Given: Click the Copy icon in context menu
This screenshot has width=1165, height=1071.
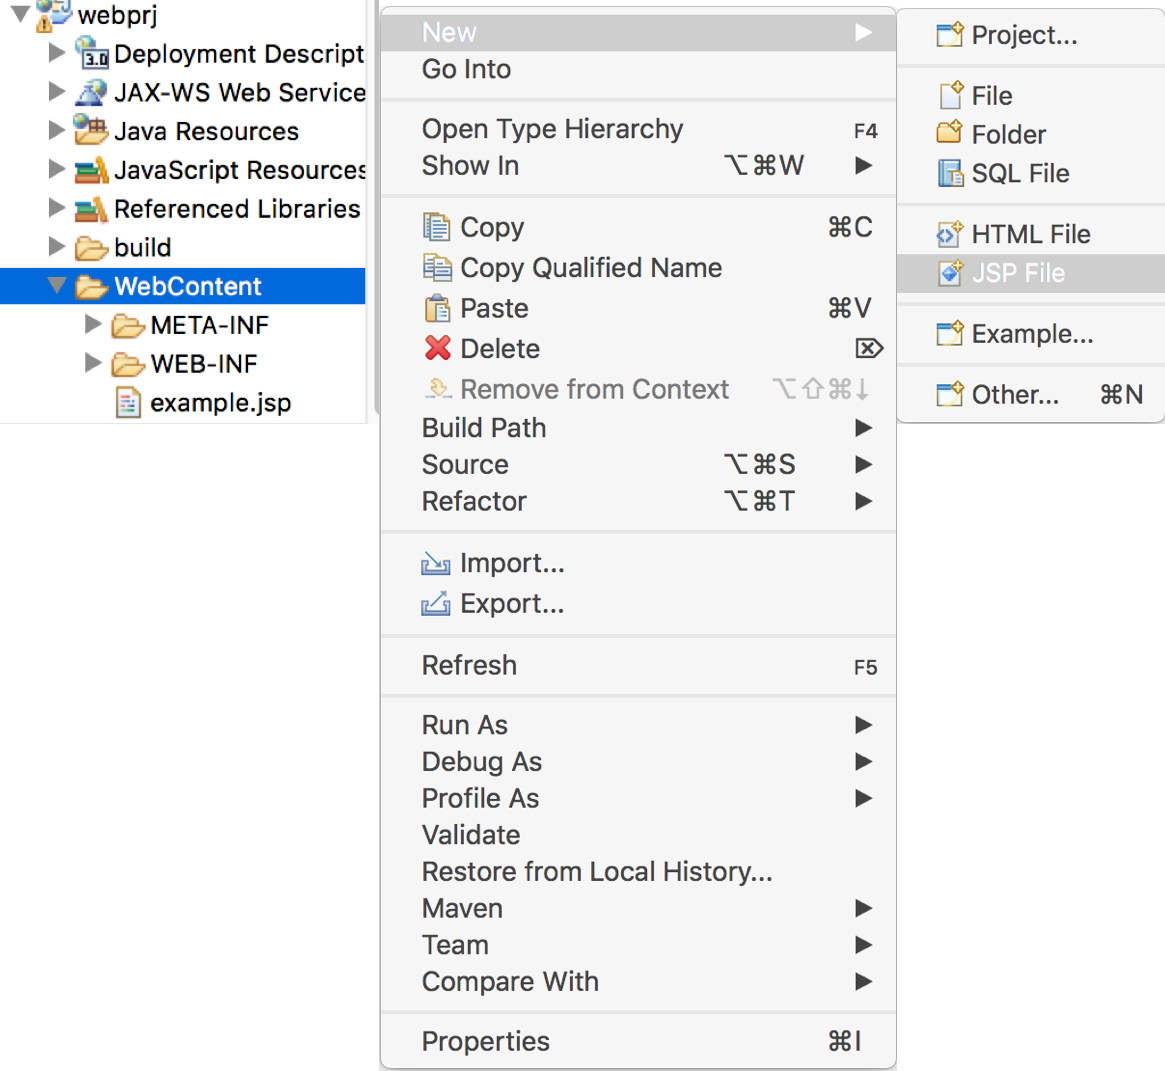Looking at the screenshot, I should point(437,227).
